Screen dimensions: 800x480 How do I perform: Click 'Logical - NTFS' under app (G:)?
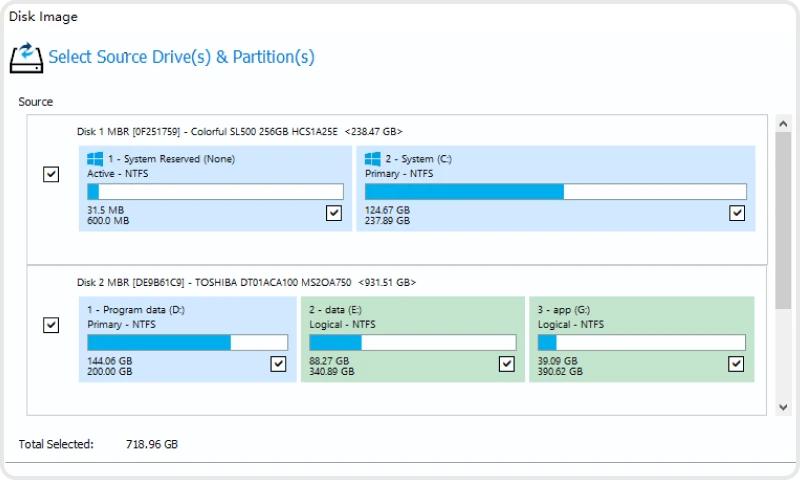570,324
